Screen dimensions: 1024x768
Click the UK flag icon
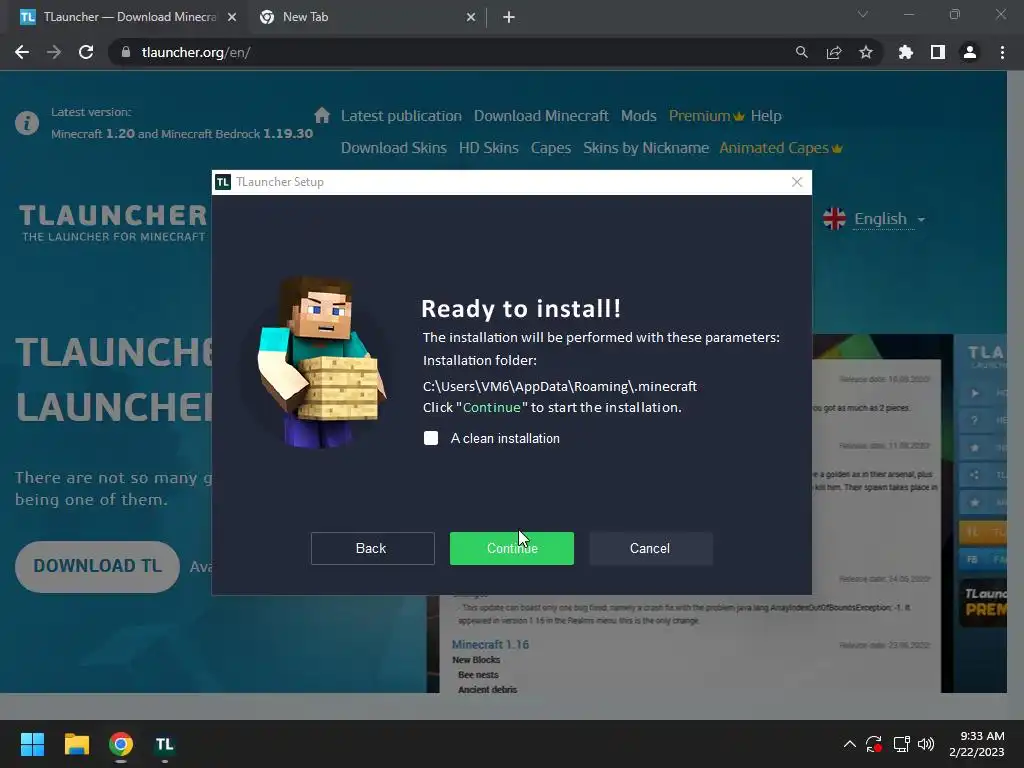pyautogui.click(x=835, y=219)
